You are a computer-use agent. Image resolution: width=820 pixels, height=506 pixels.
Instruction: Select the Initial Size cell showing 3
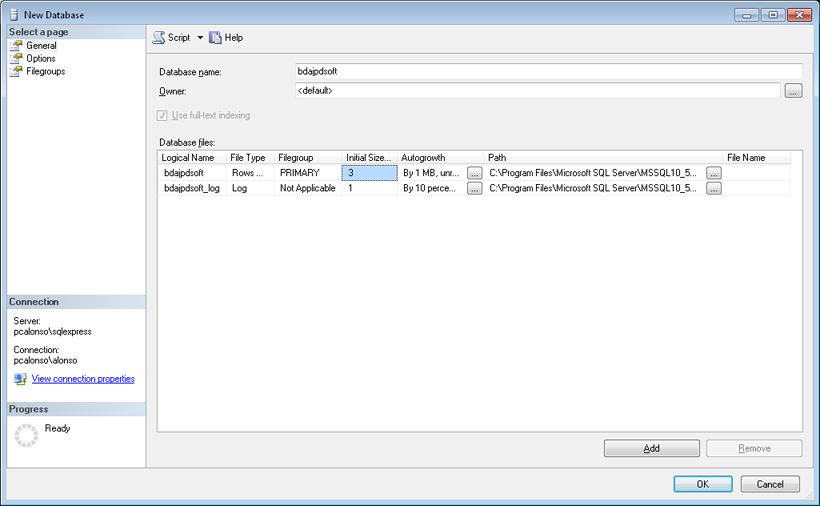coord(369,173)
